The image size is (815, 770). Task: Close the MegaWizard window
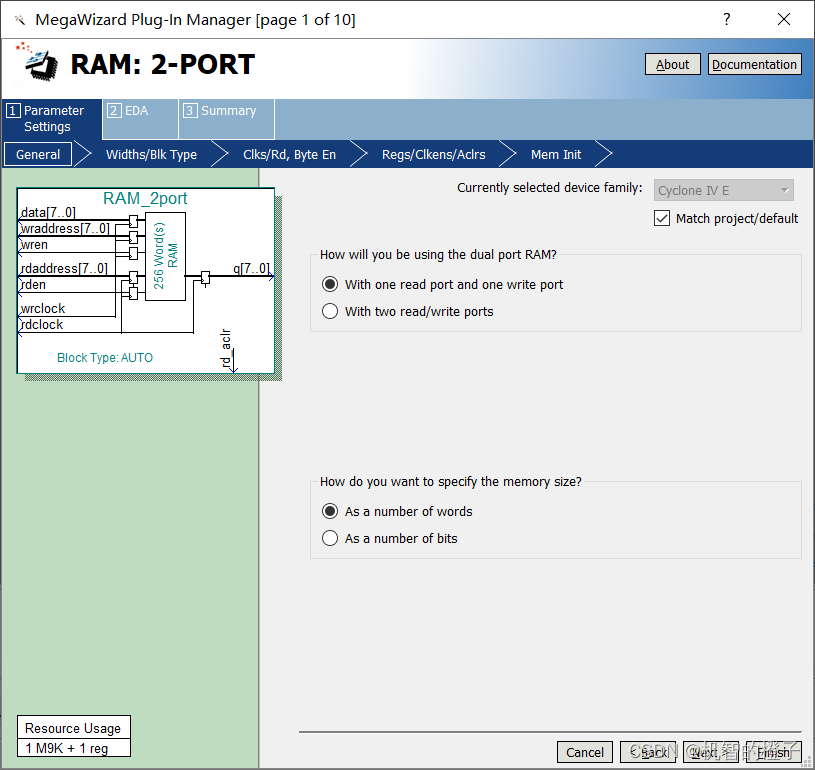pyautogui.click(x=784, y=19)
